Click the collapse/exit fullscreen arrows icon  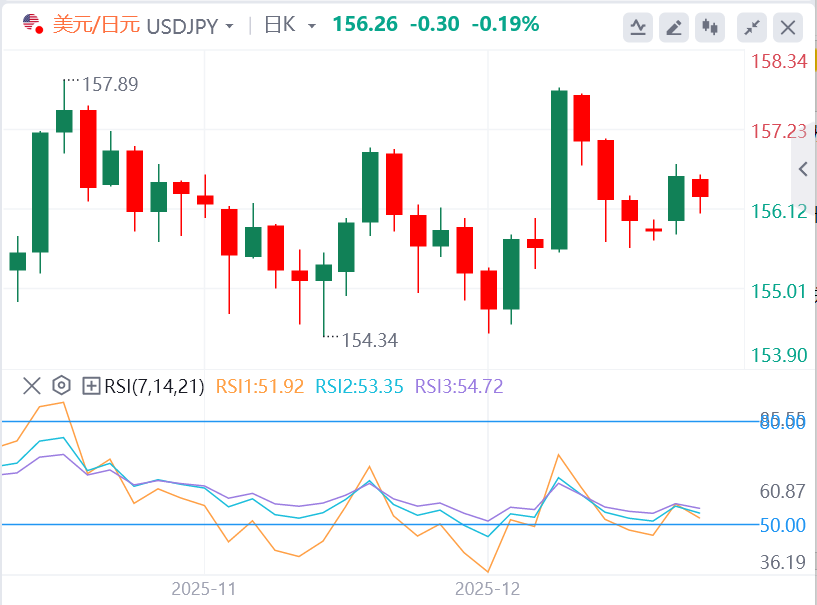(x=750, y=27)
